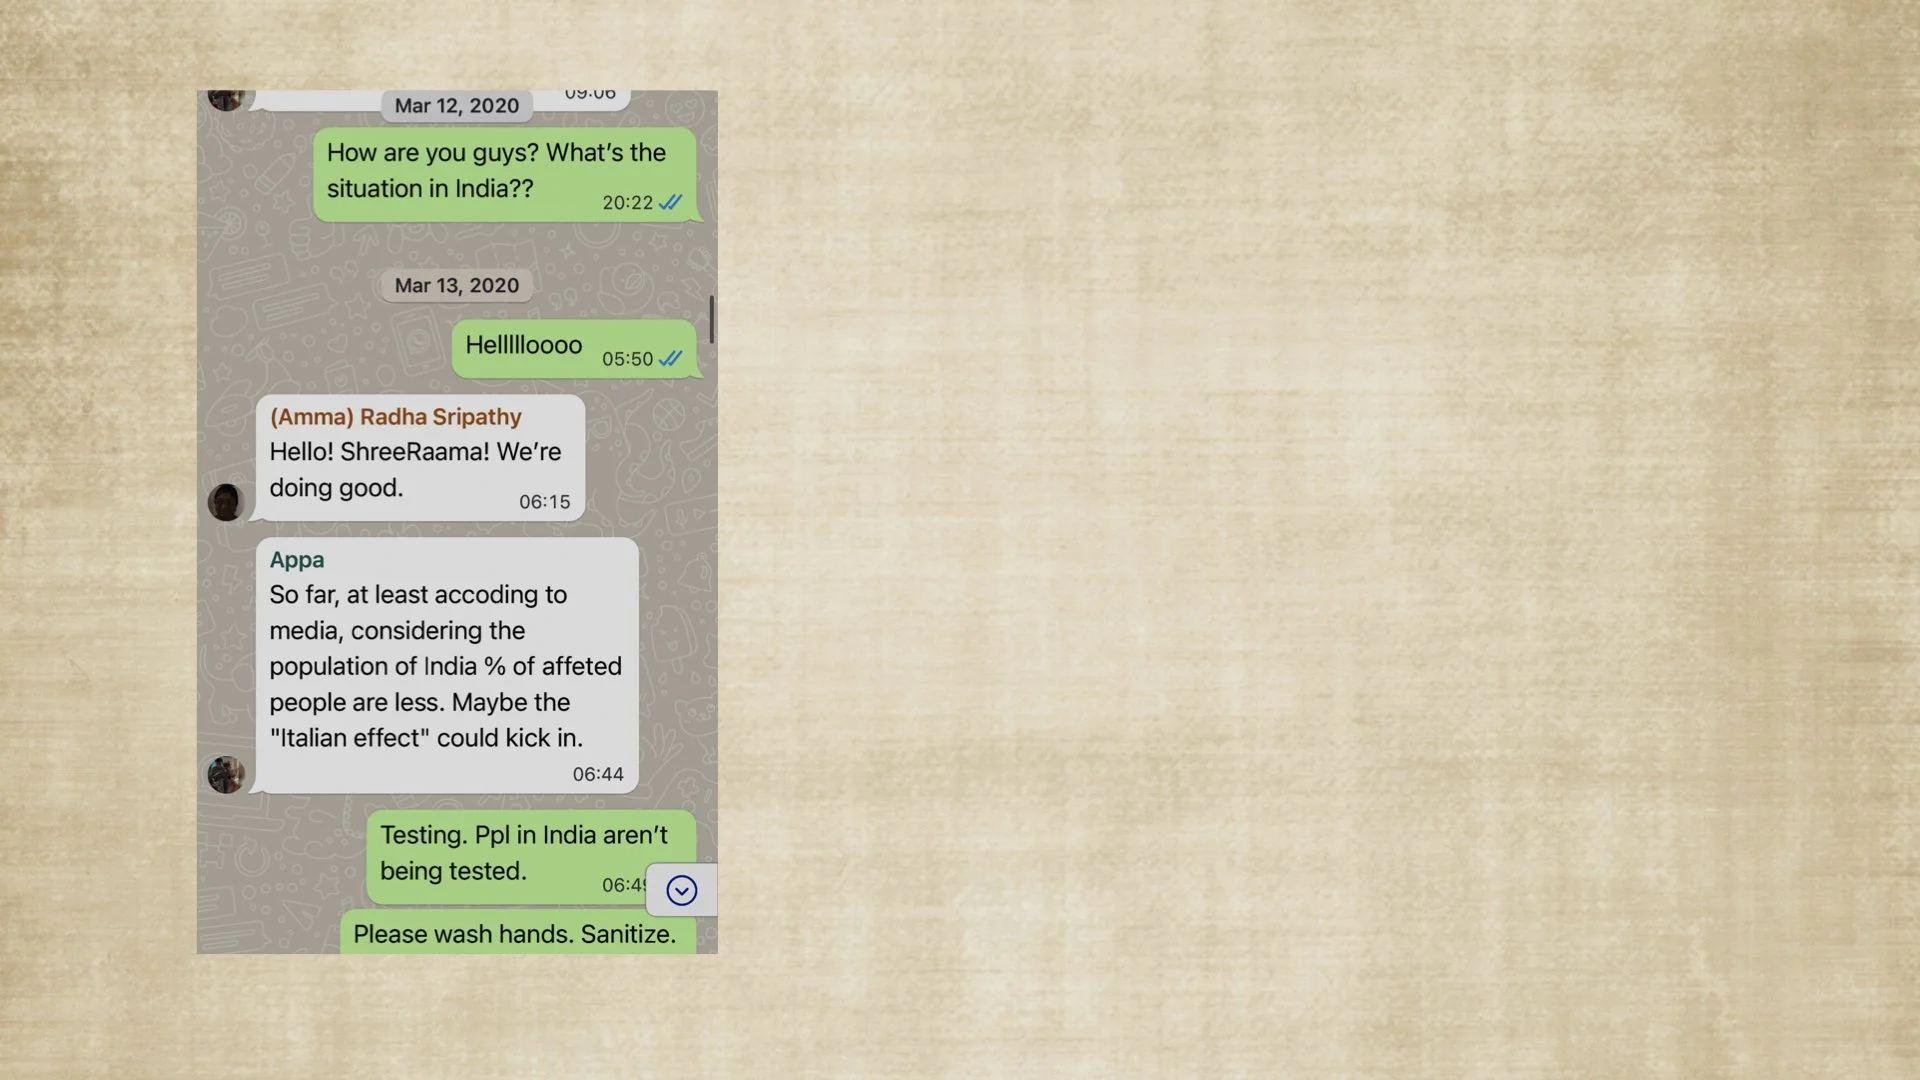Click the 06:44 timestamp on Appa's message
The width and height of the screenshot is (1920, 1080).
click(x=598, y=774)
